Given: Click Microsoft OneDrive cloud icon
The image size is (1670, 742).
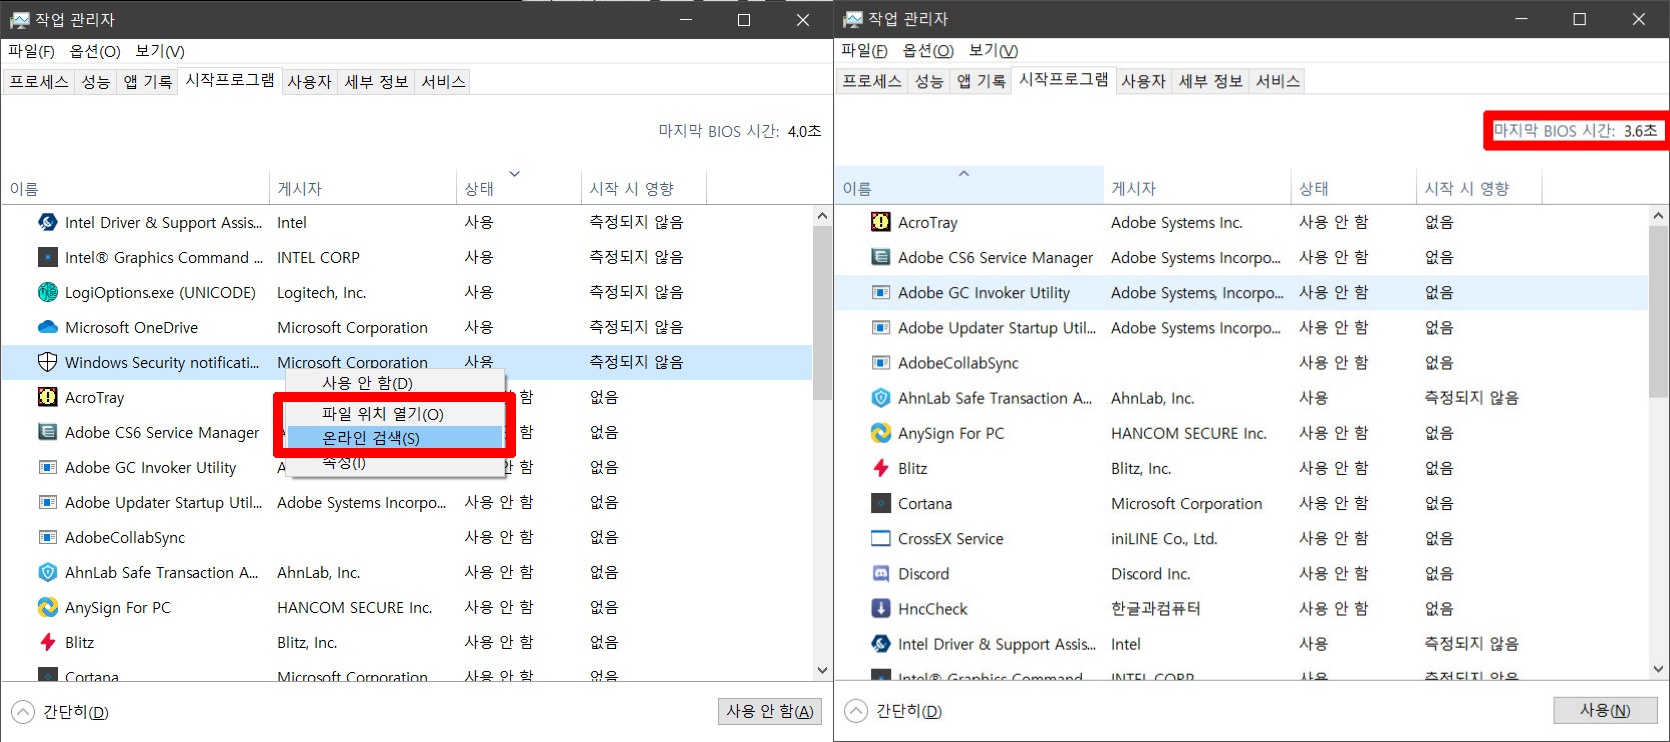Looking at the screenshot, I should 47,327.
